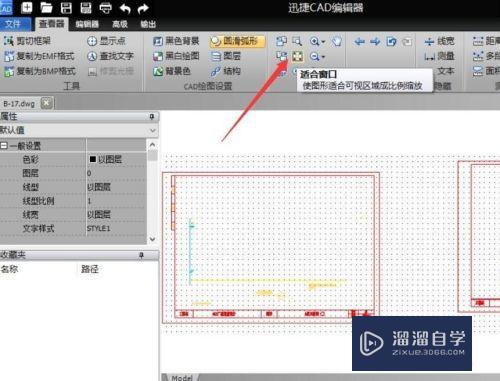Viewport: 500px width, 381px height.
Task: Click the New file icon in quick access bar
Action: click(x=26, y=8)
